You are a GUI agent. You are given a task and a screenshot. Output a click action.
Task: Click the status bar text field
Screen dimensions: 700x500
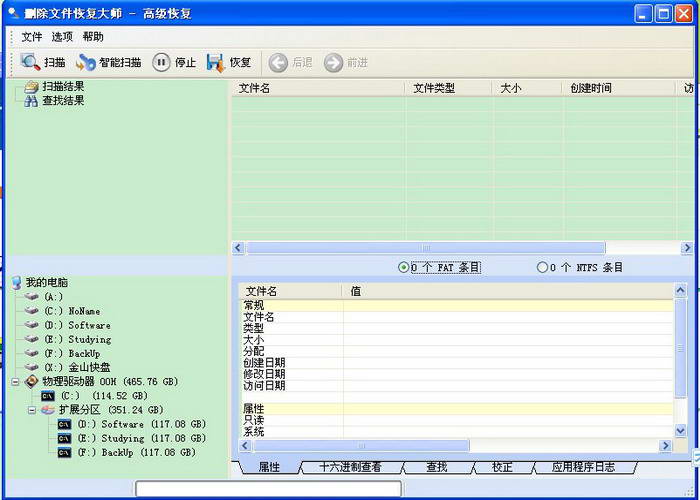[x=268, y=488]
